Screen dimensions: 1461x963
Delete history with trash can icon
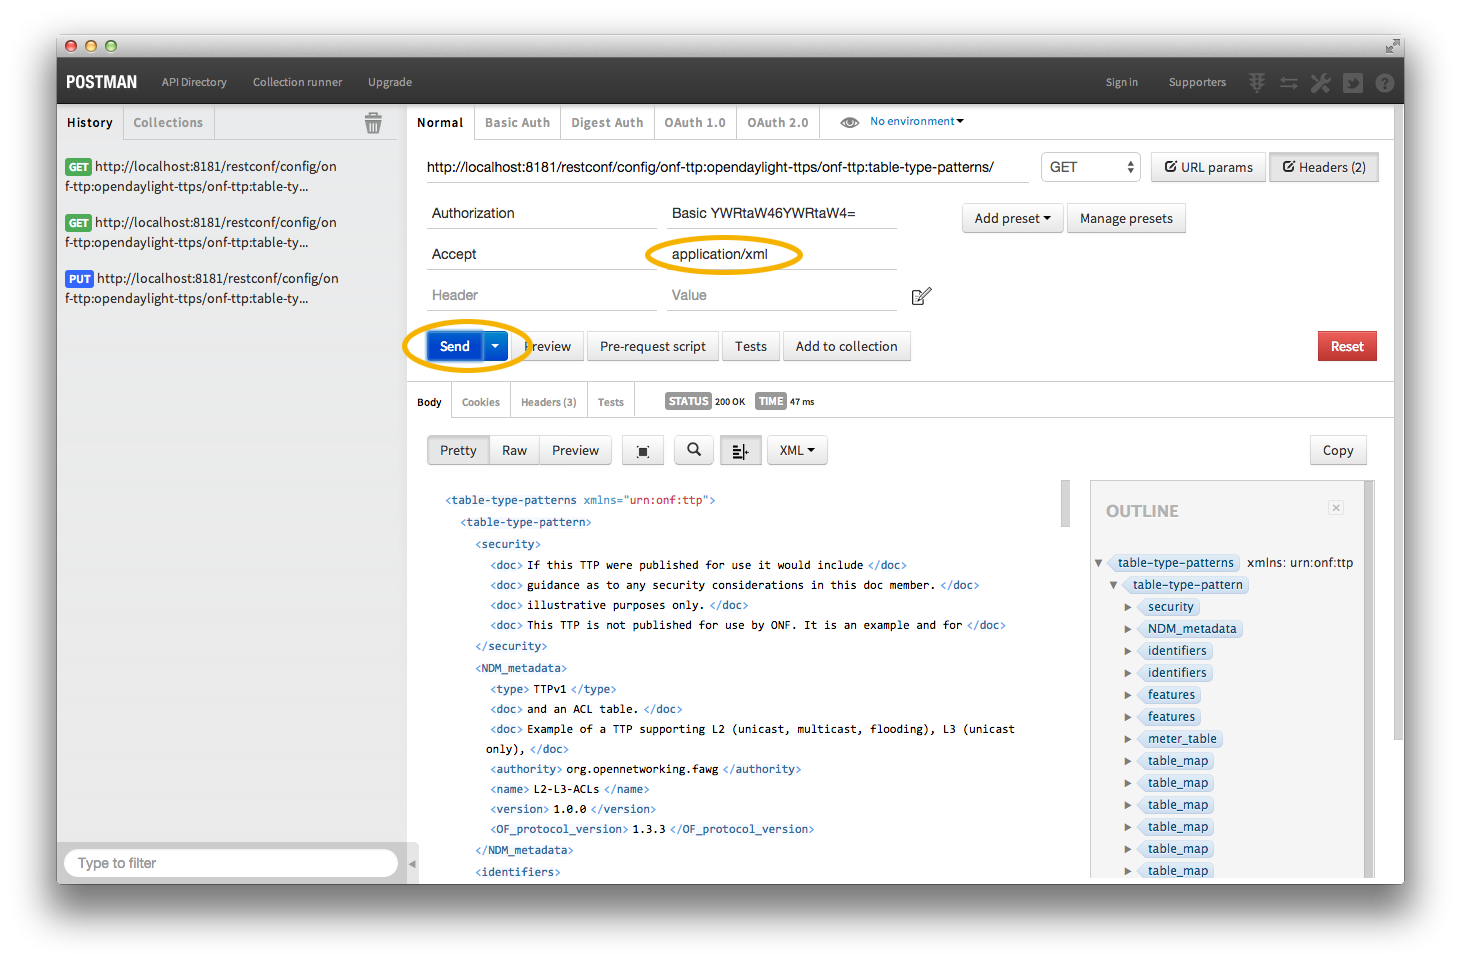click(373, 123)
